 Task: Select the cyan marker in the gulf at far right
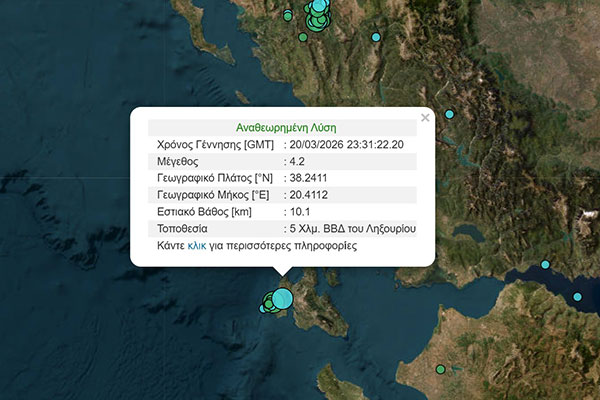577,297
